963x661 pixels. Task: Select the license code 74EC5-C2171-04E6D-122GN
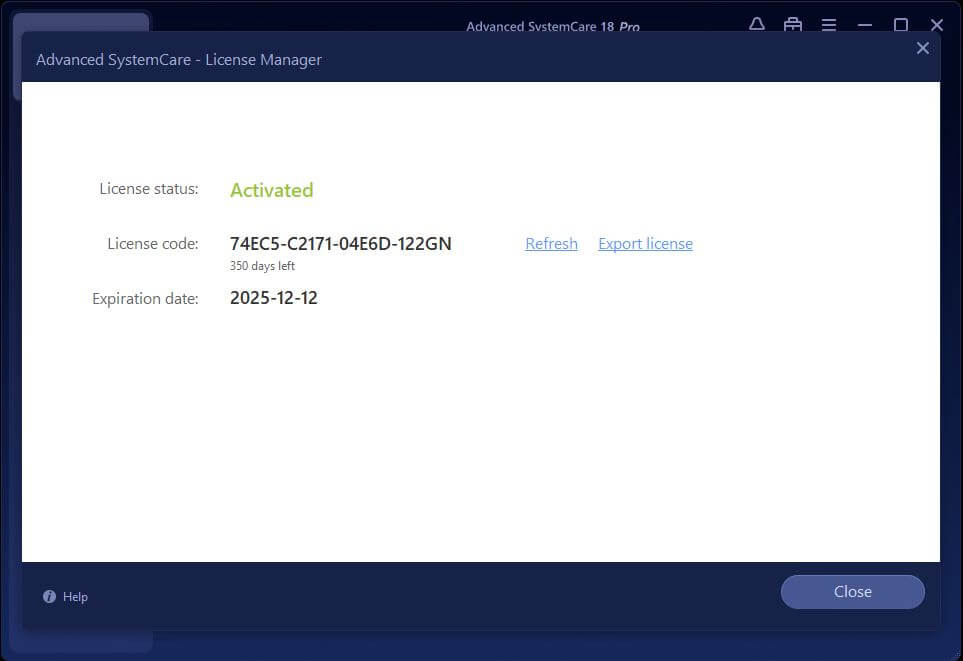pos(340,244)
